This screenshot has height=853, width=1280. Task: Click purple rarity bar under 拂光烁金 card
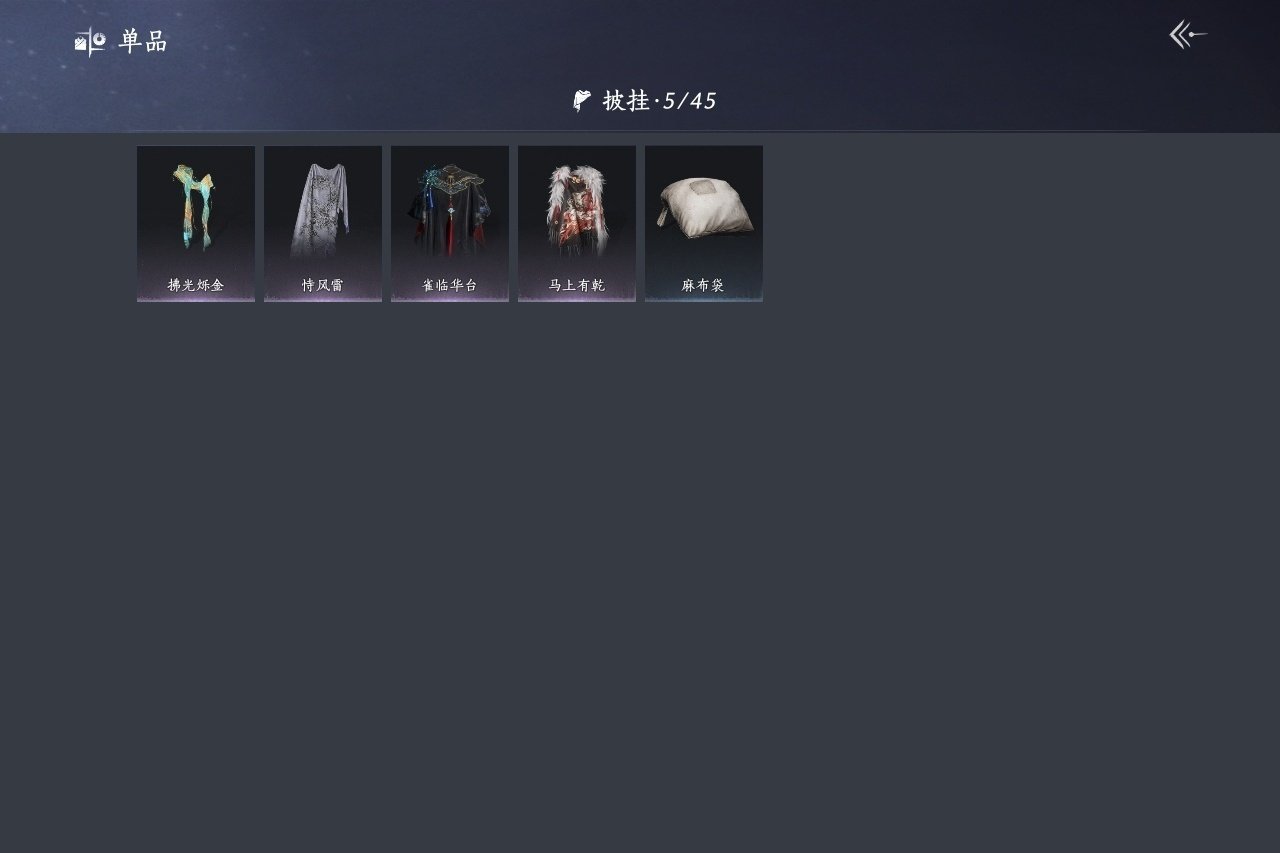pyautogui.click(x=196, y=299)
